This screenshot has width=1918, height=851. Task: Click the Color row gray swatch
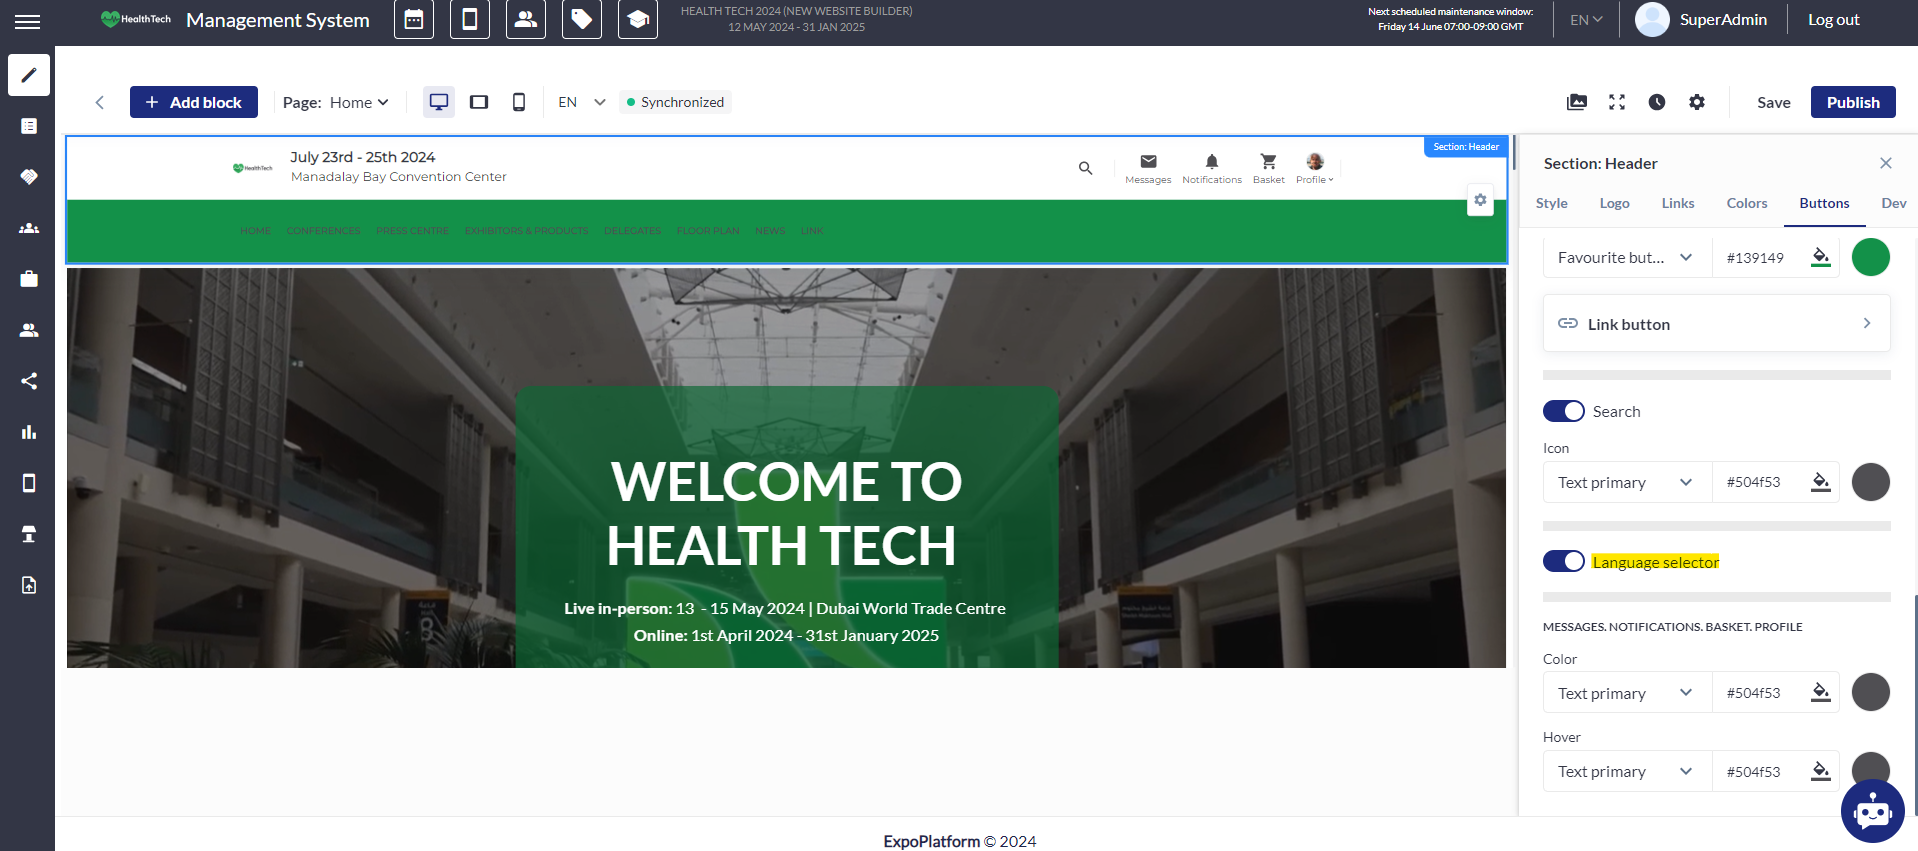1871,692
